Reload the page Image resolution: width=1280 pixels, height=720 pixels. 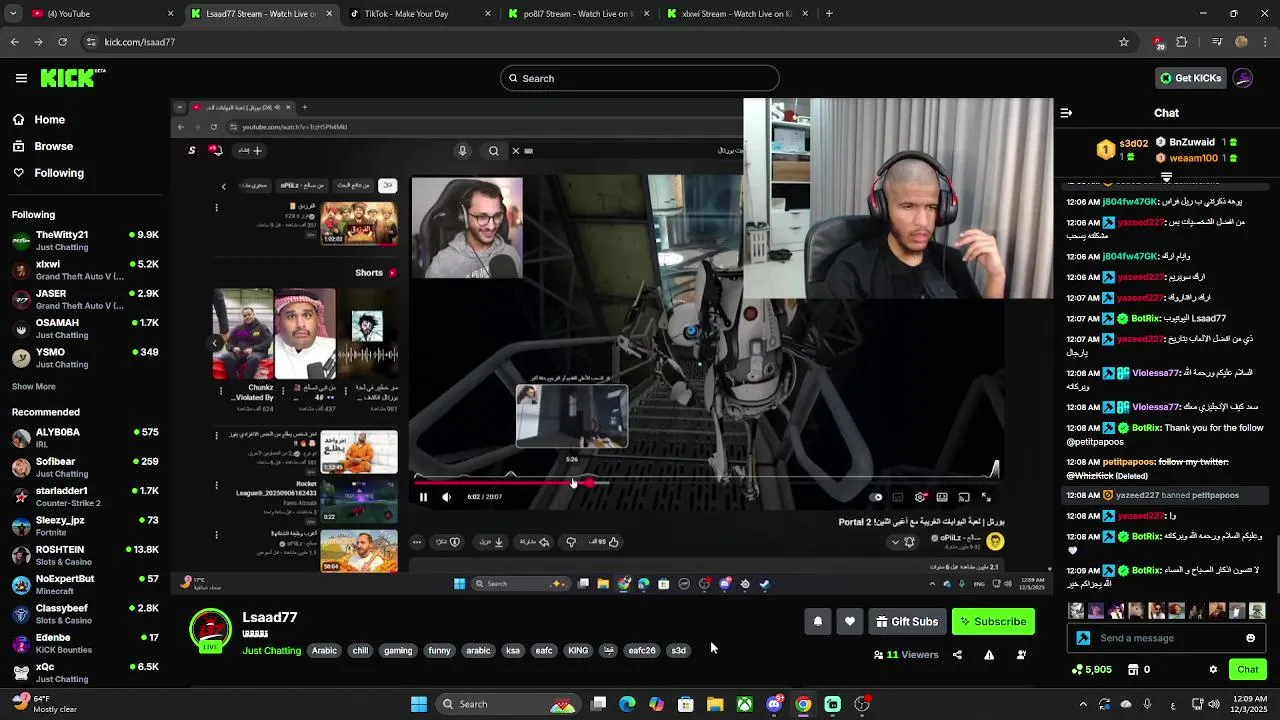[63, 42]
